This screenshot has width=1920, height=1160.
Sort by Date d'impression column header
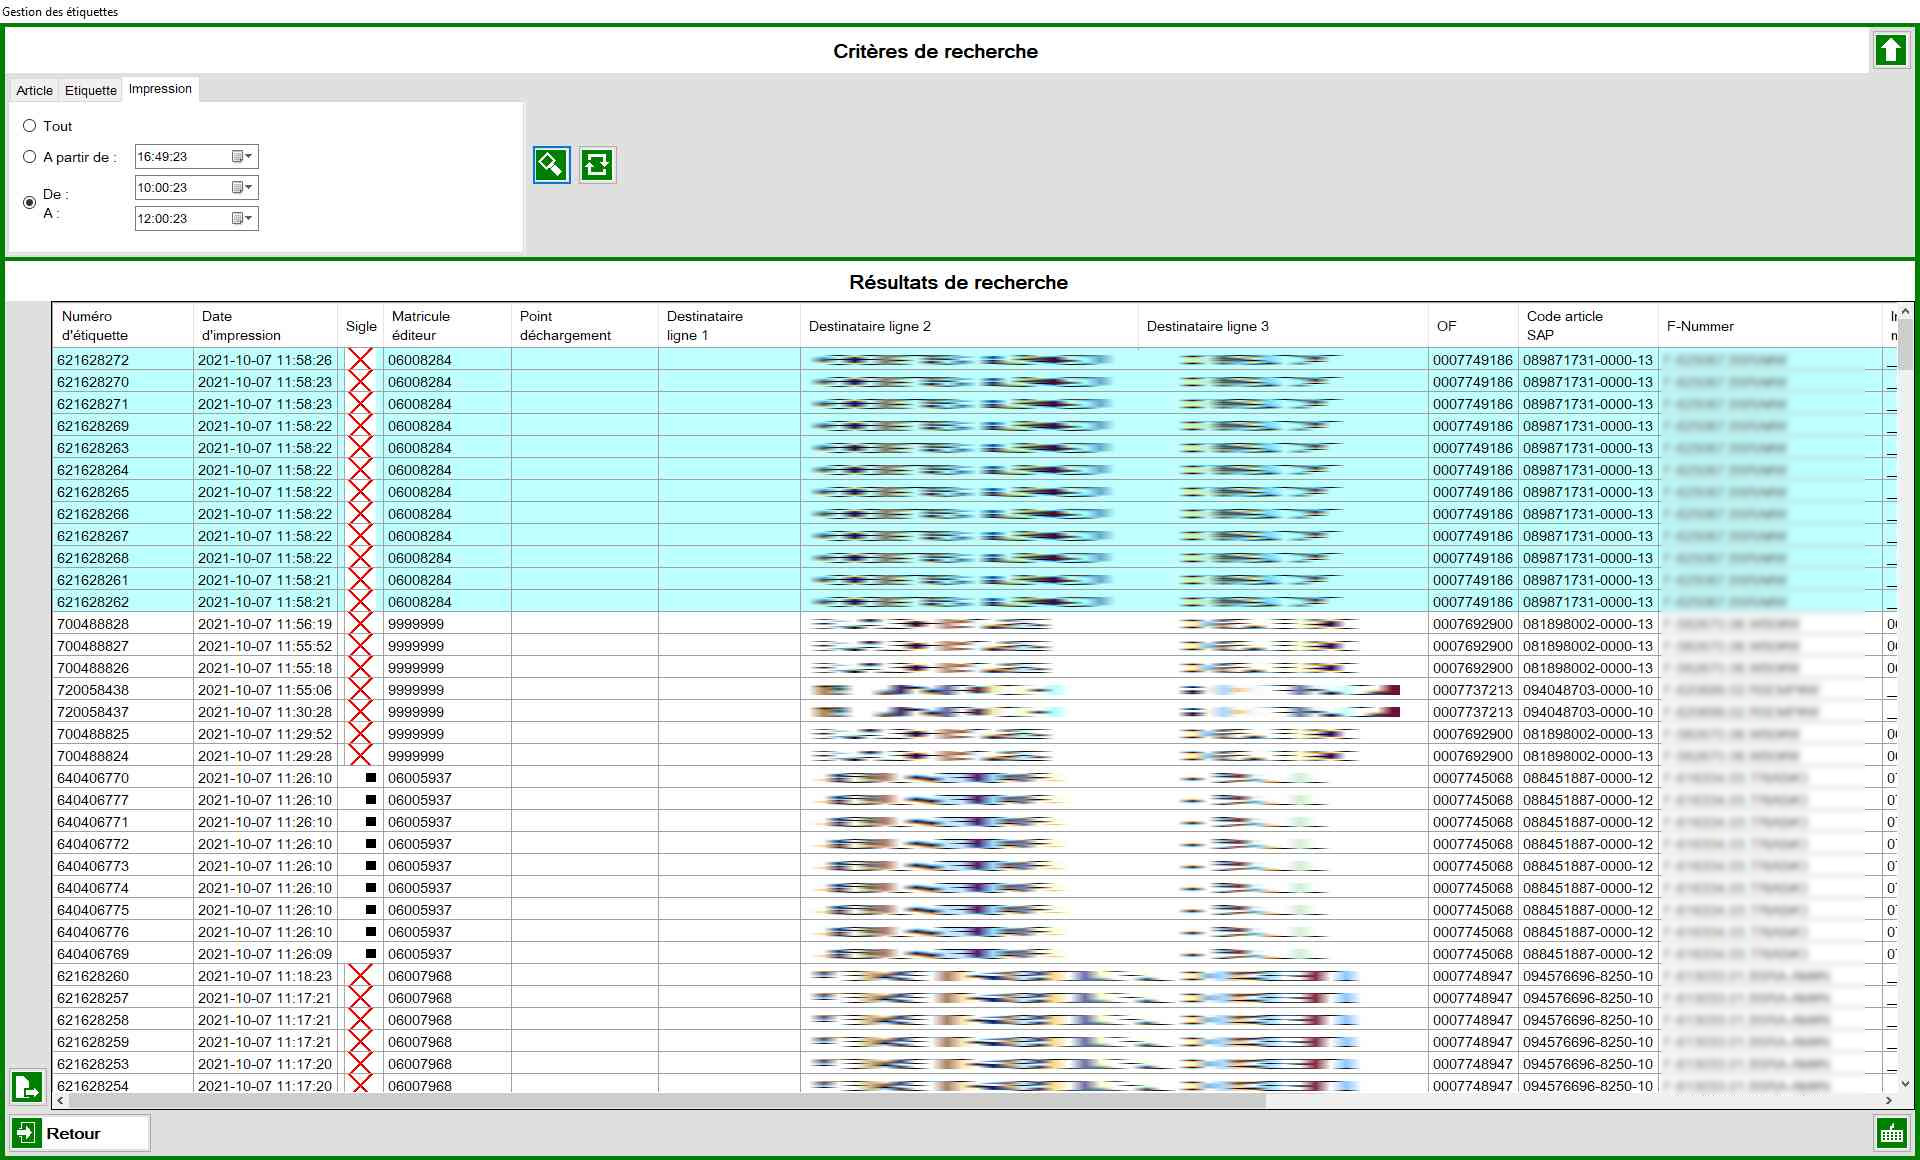[x=264, y=326]
